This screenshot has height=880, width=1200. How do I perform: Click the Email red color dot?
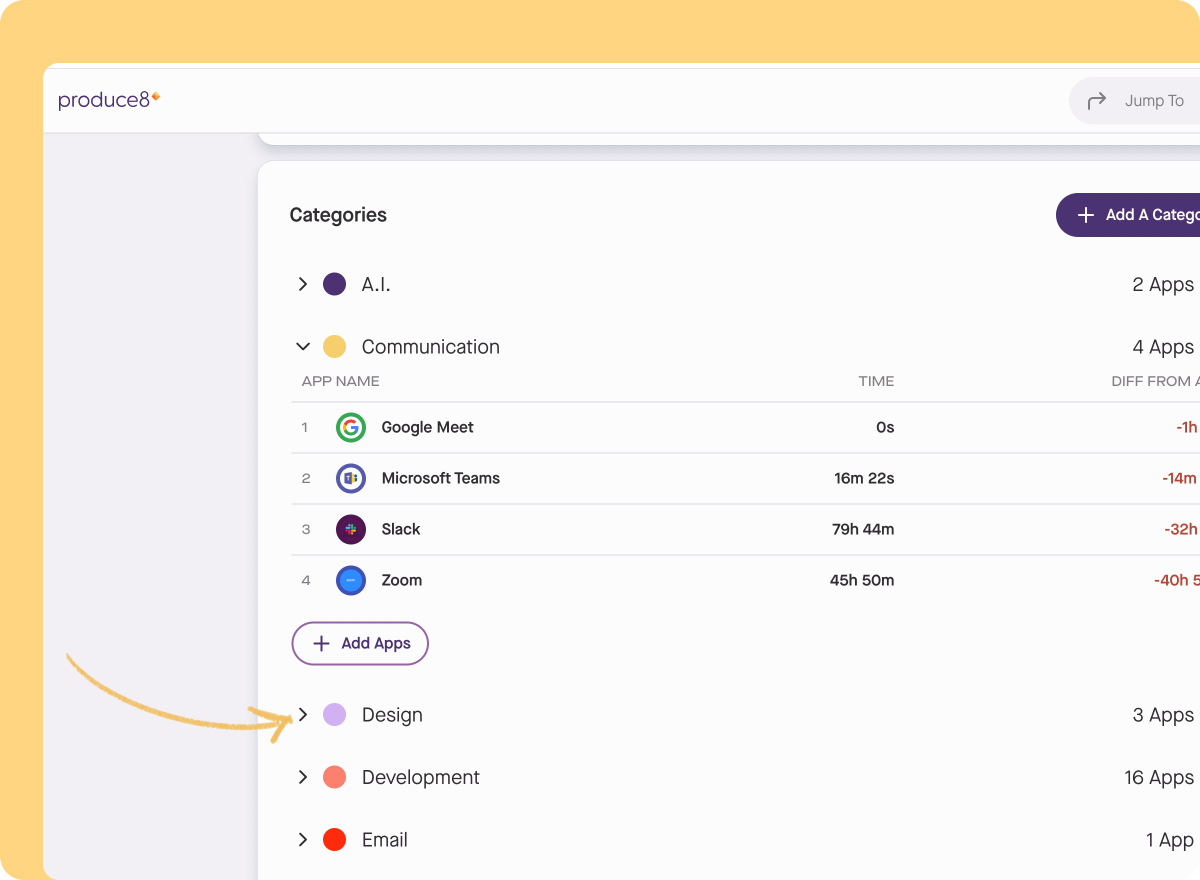(x=335, y=840)
